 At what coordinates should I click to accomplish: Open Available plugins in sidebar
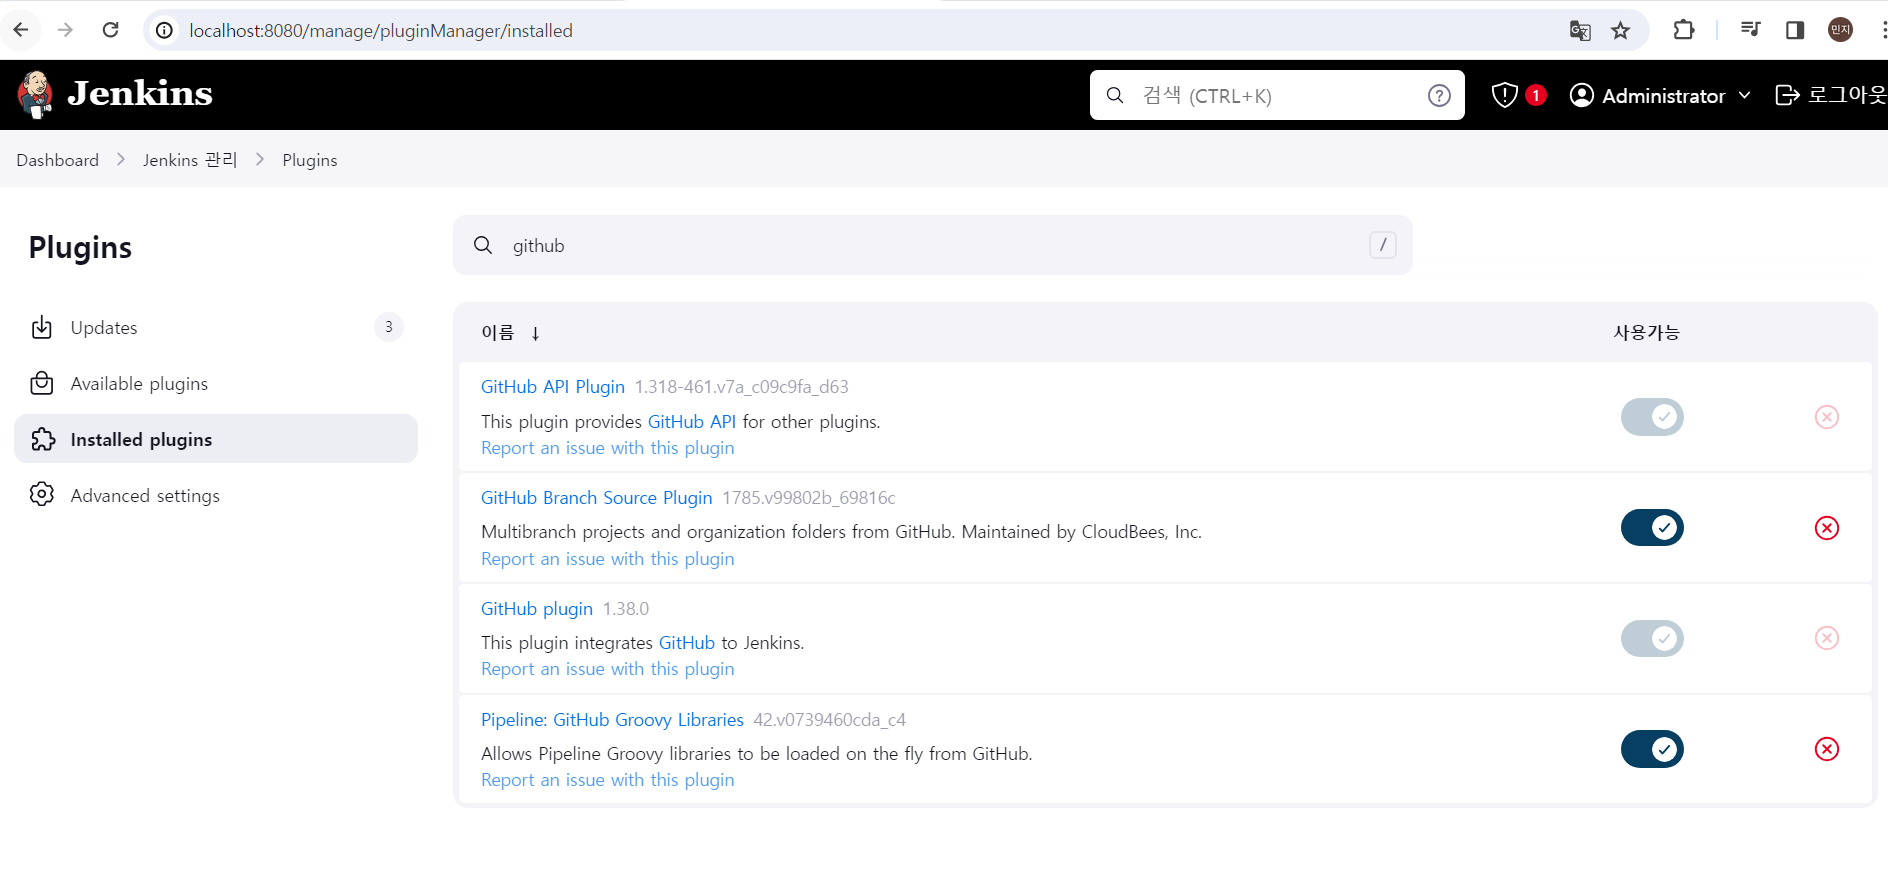pos(216,383)
